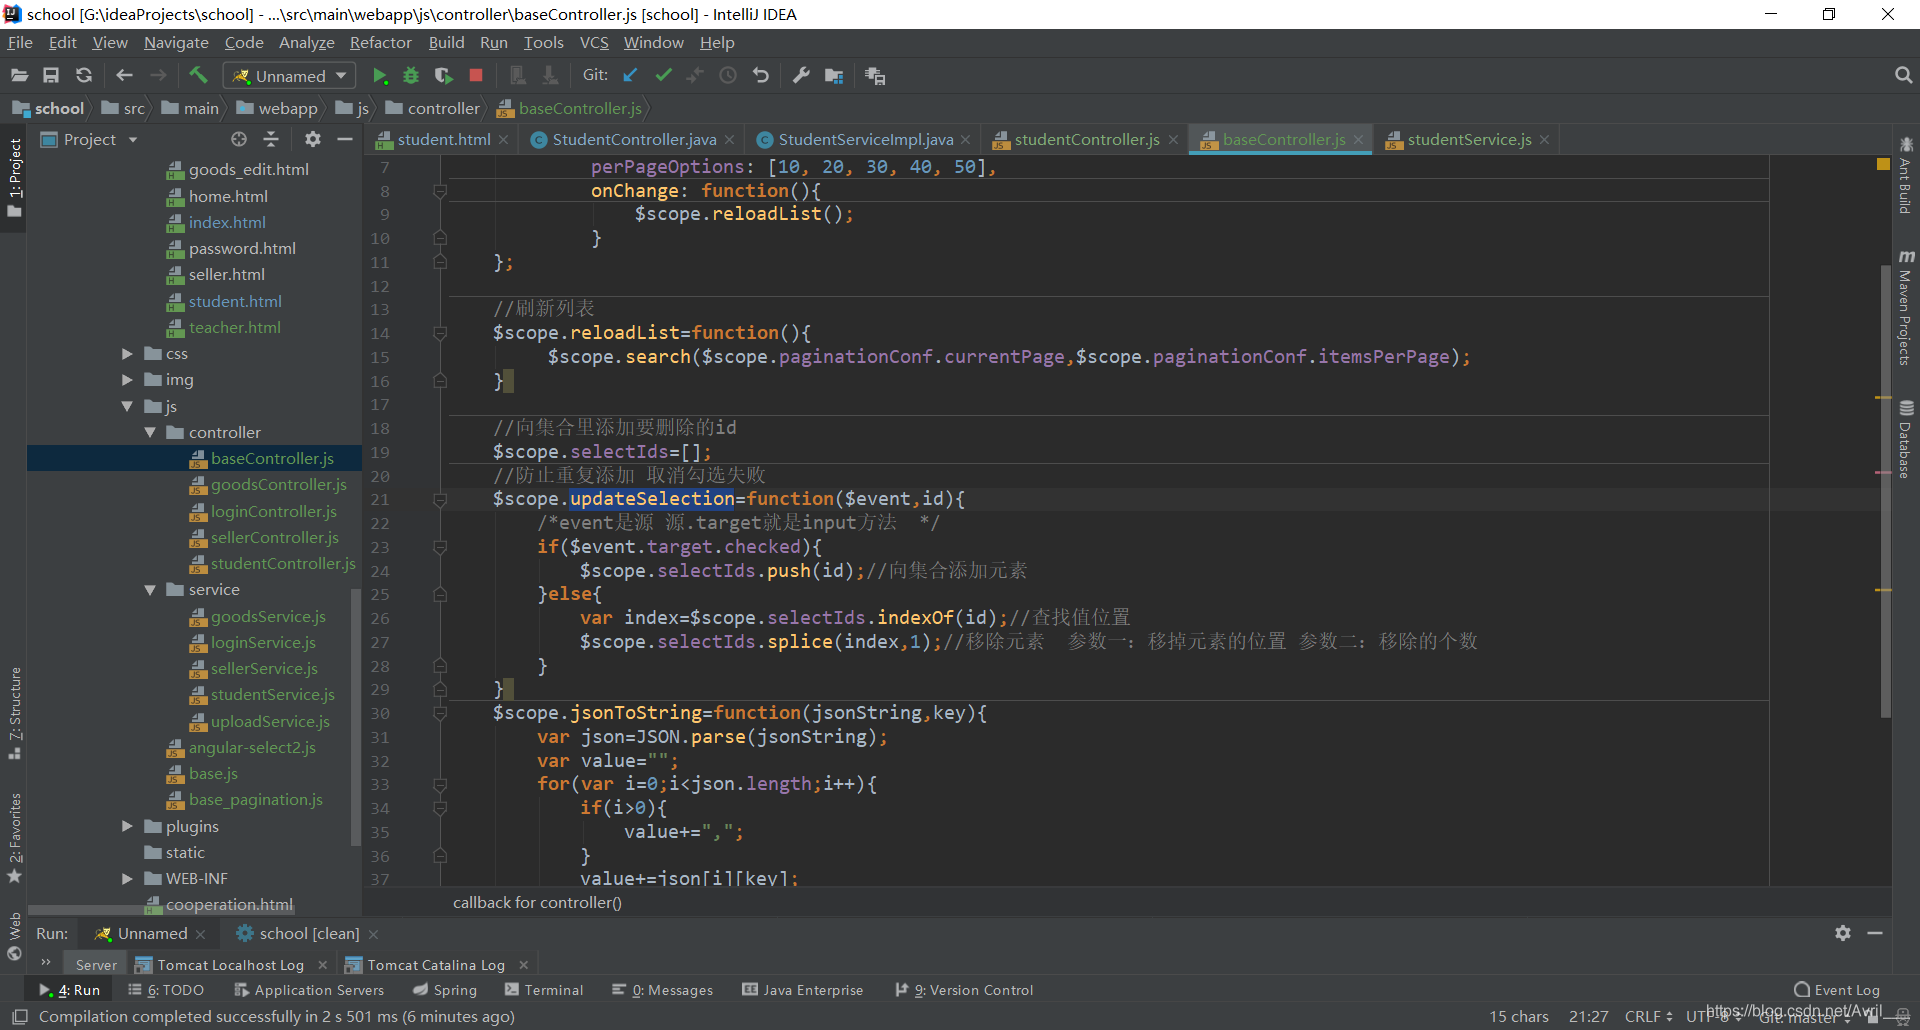1920x1030 pixels.
Task: Open Run panel gear settings
Action: click(x=1843, y=933)
